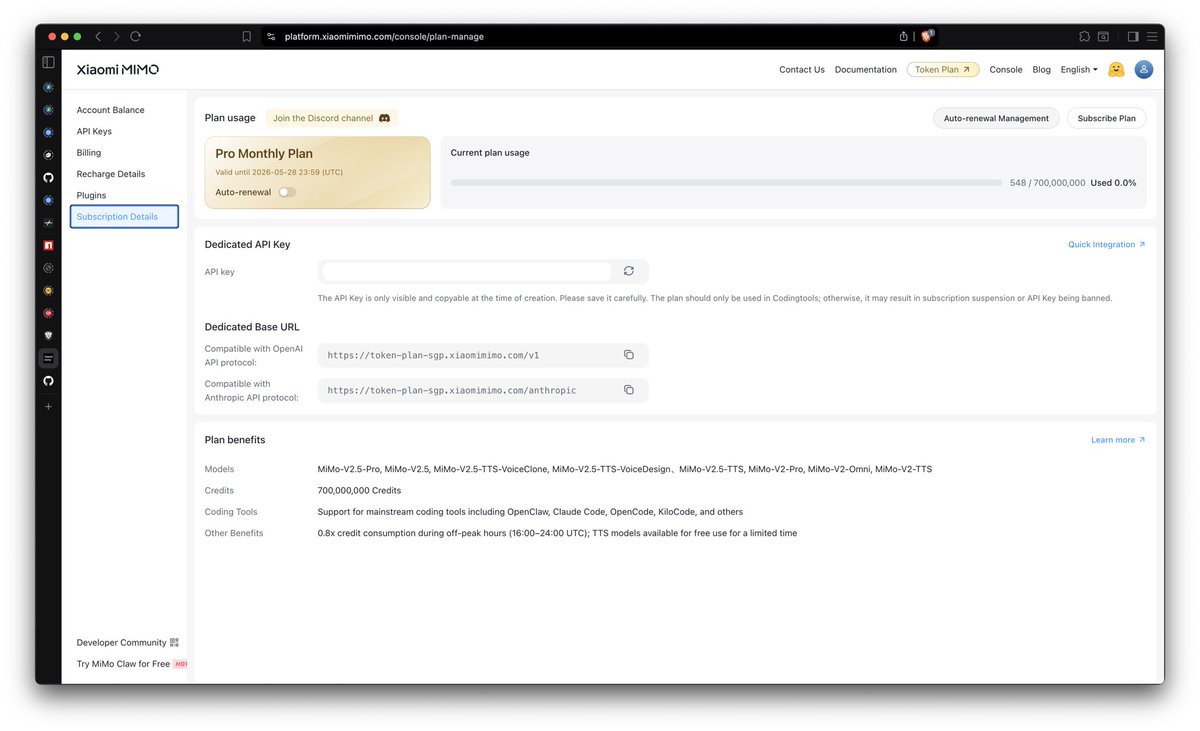Click the browser address bar URL
This screenshot has height=731, width=1200.
384,36
